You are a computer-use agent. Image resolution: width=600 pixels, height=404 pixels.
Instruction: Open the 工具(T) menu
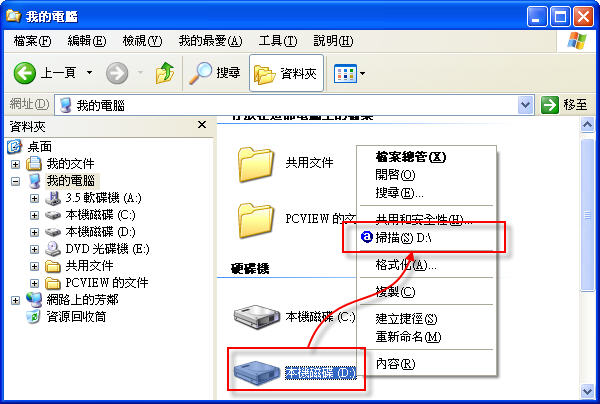(278, 41)
